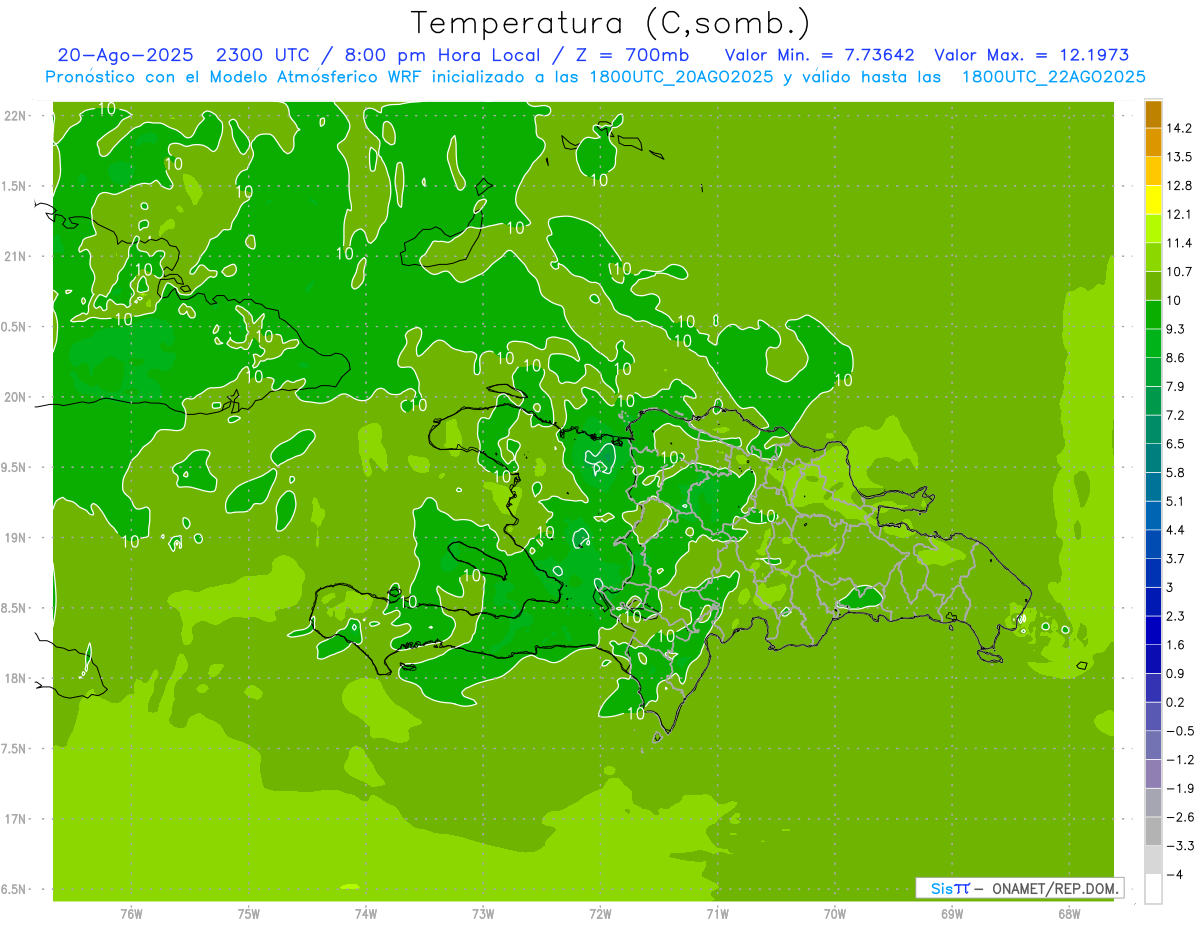Click the '17N' latitude label
Screen dimensions: 1200x927
(x=14, y=819)
